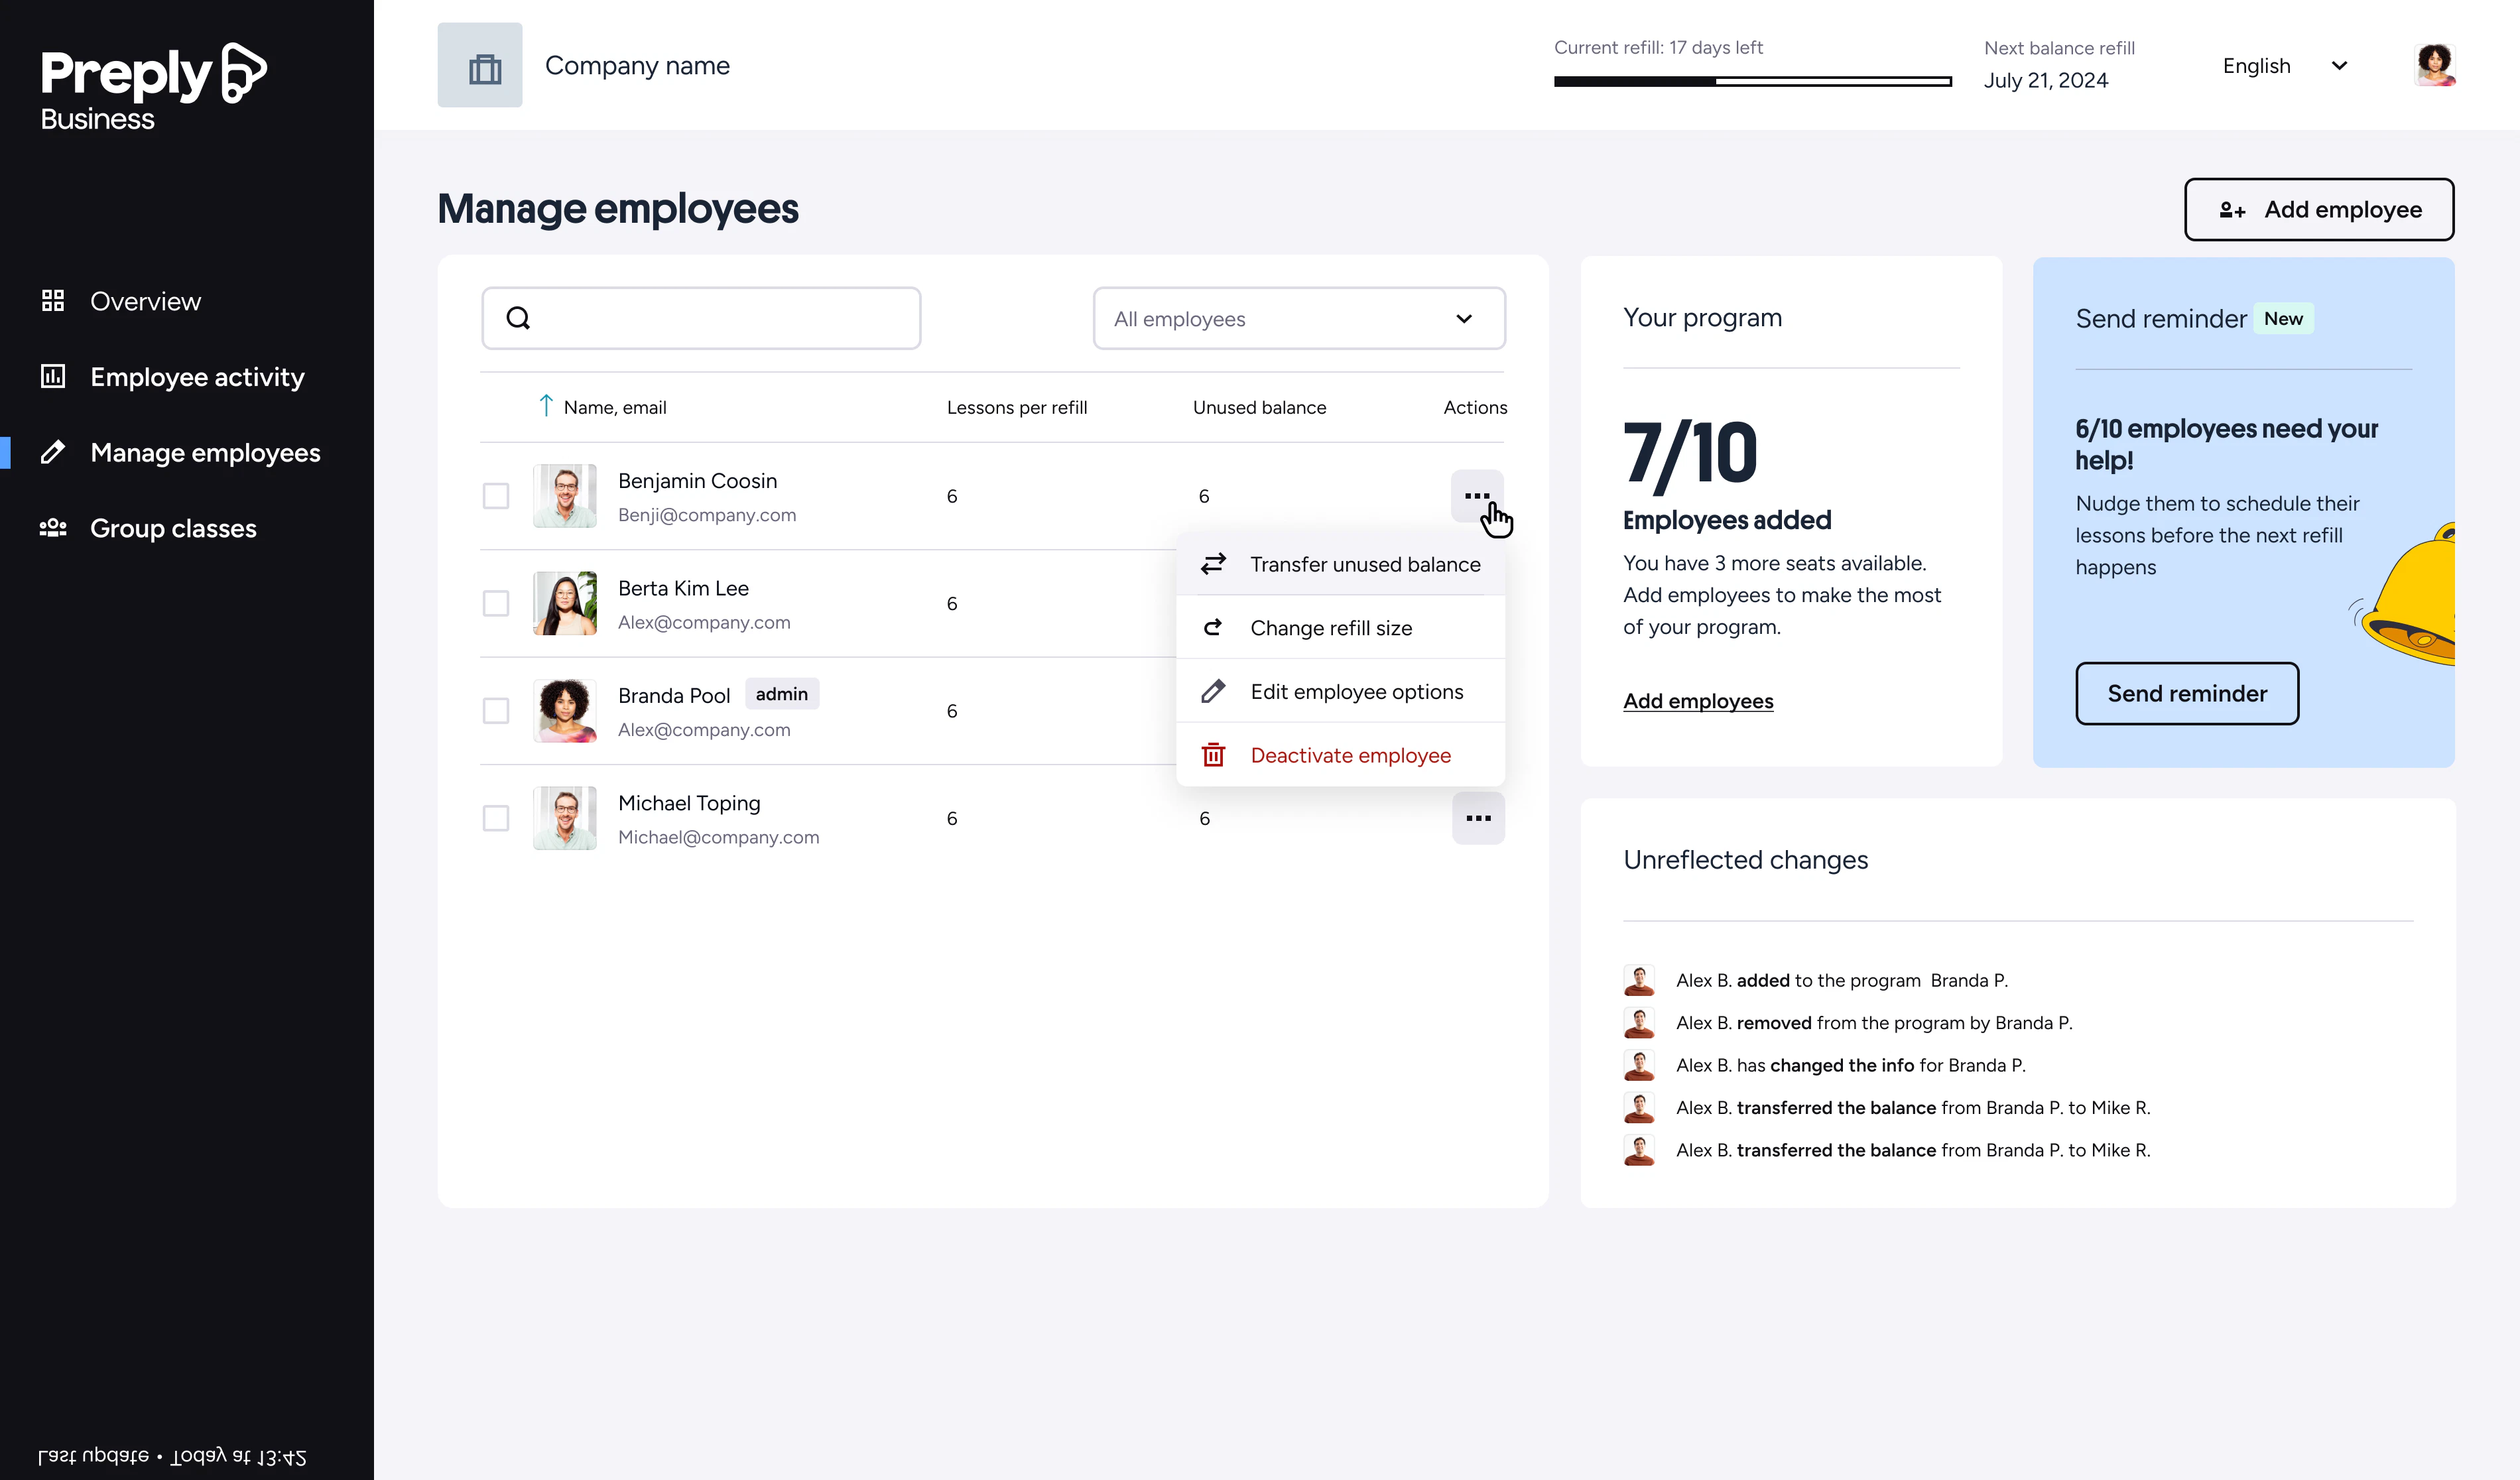This screenshot has height=1480, width=2520.
Task: Check the checkbox beside Branda Pool
Action: pos(496,710)
